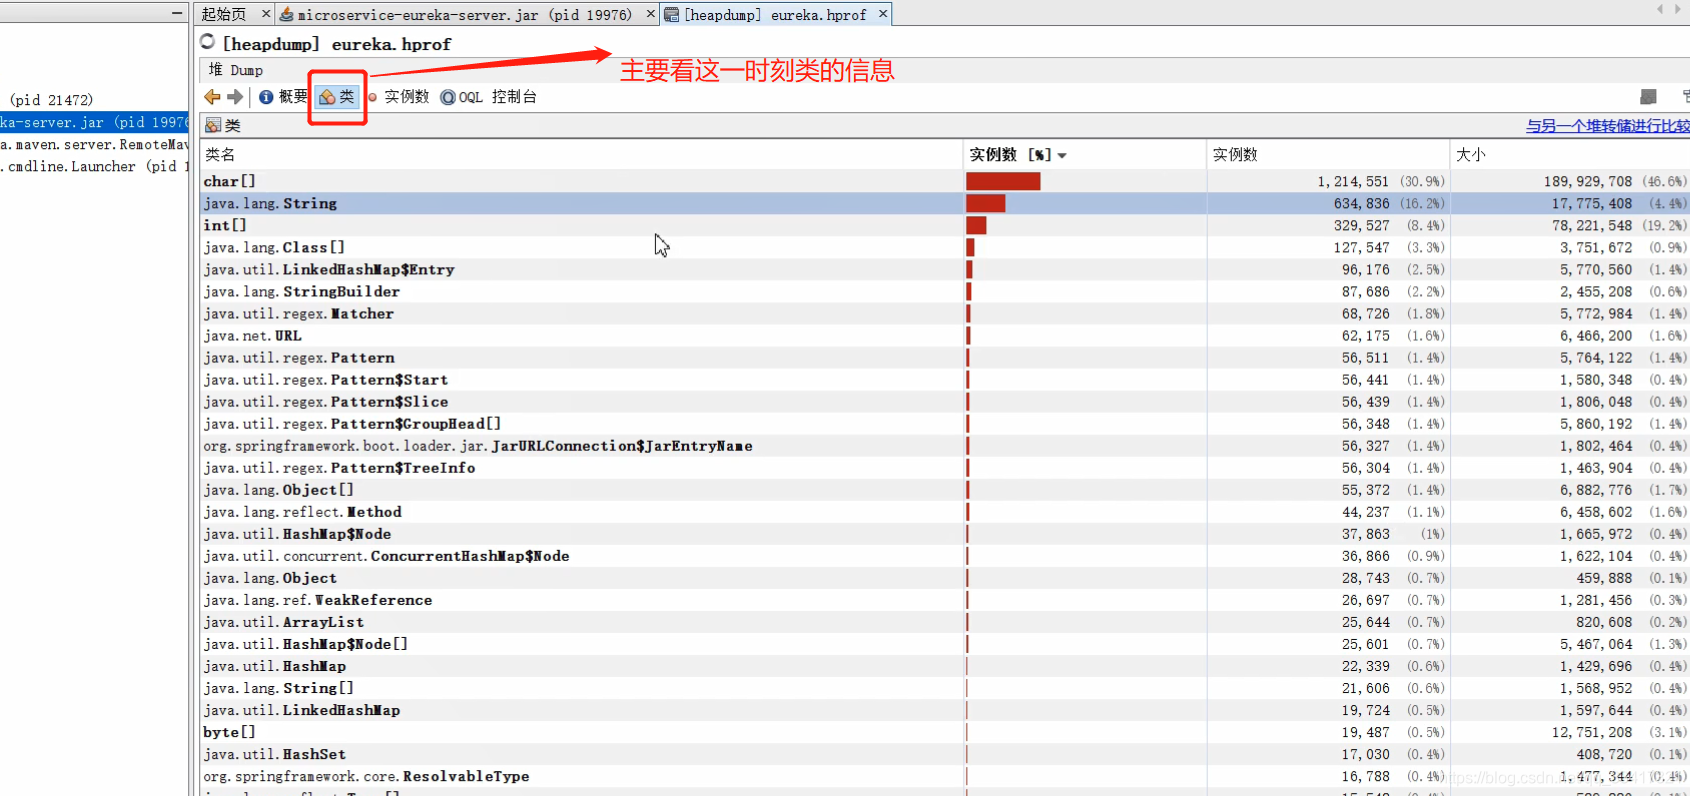Select the maven.server.RemoteMaven entry
This screenshot has width=1690, height=796.
(94, 144)
